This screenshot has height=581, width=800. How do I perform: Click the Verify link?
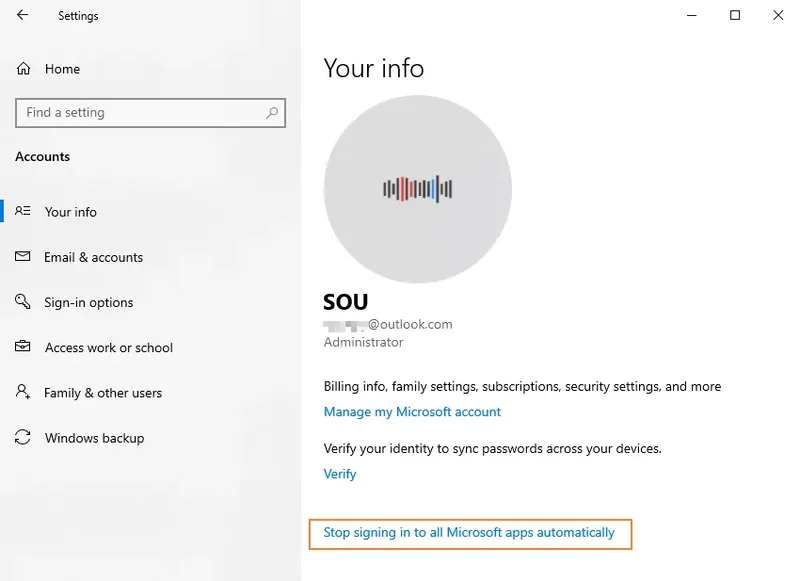point(340,474)
